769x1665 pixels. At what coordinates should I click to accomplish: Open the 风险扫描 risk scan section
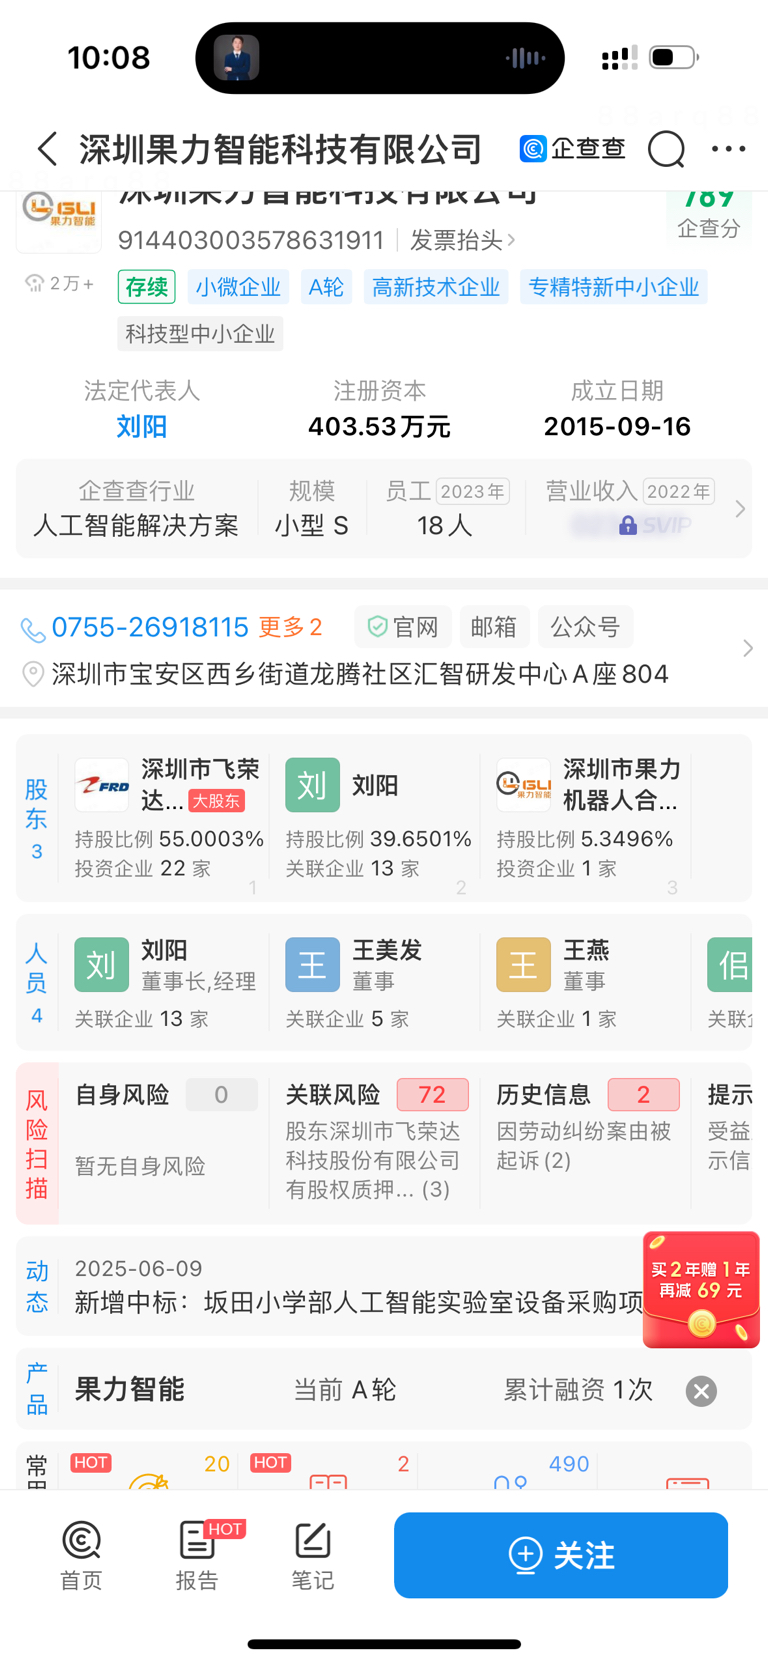point(37,1144)
